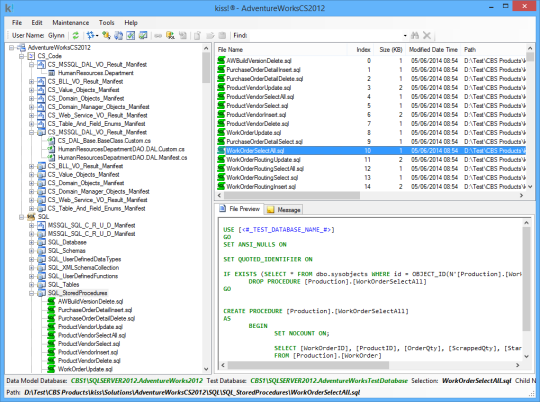
Task: Click the SQL icon beside ProductVendorUpdate.sql in list
Action: (x=221, y=87)
